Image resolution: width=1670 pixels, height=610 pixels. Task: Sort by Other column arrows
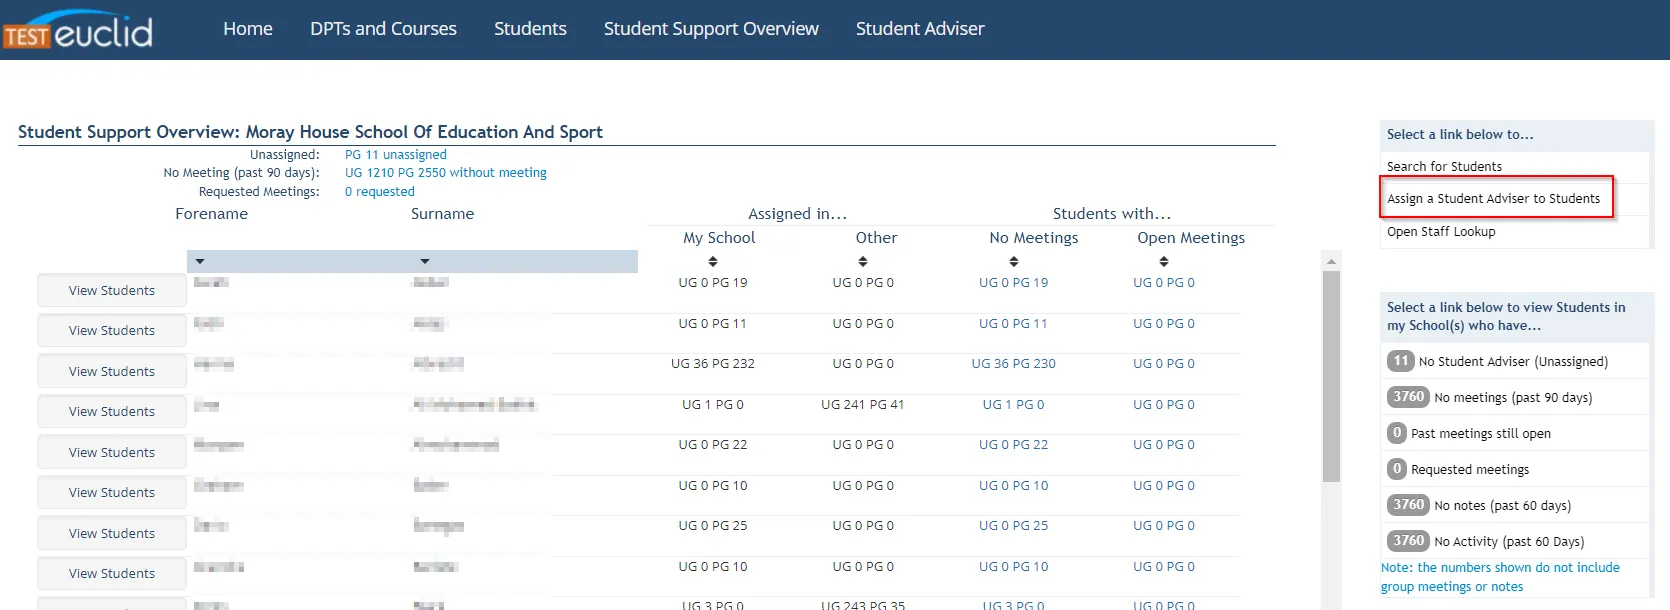point(863,261)
